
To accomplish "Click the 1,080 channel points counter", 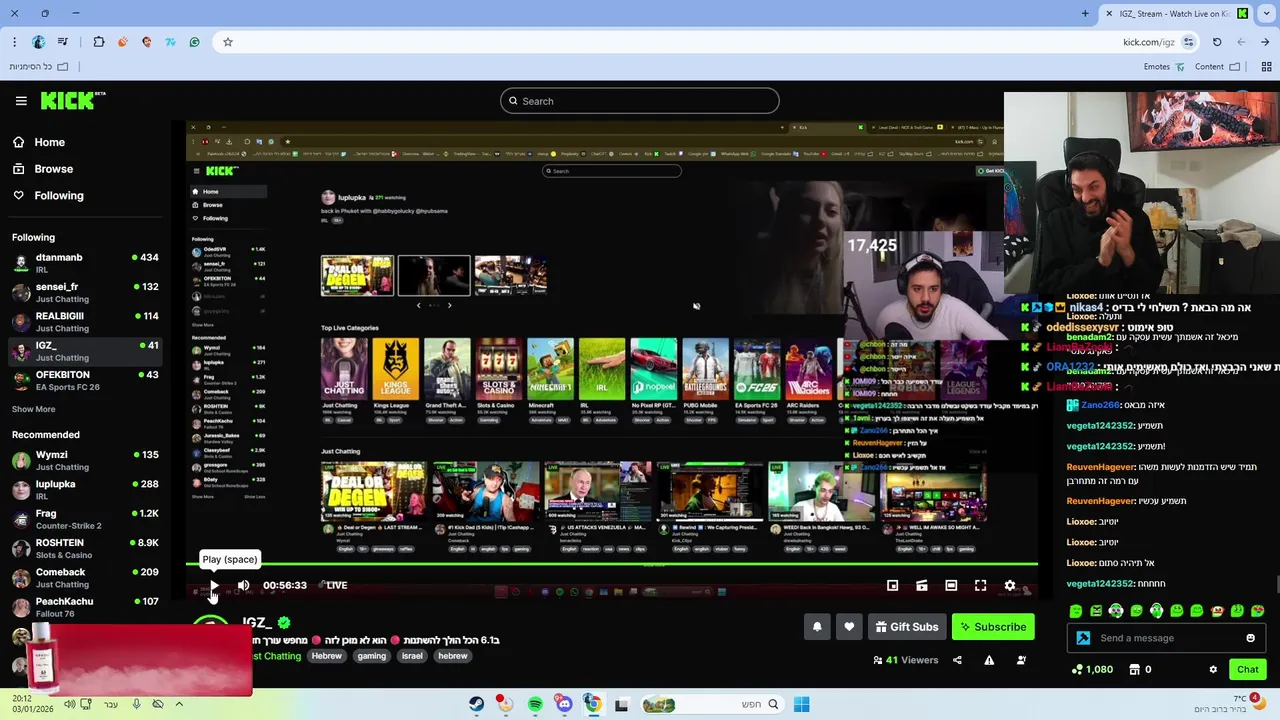I will (1092, 669).
